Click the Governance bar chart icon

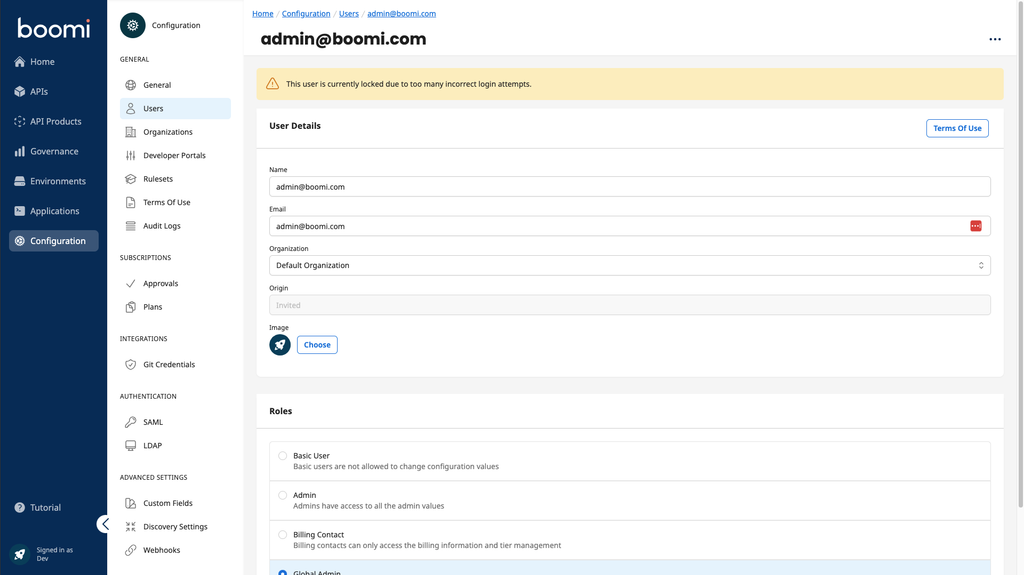20,152
